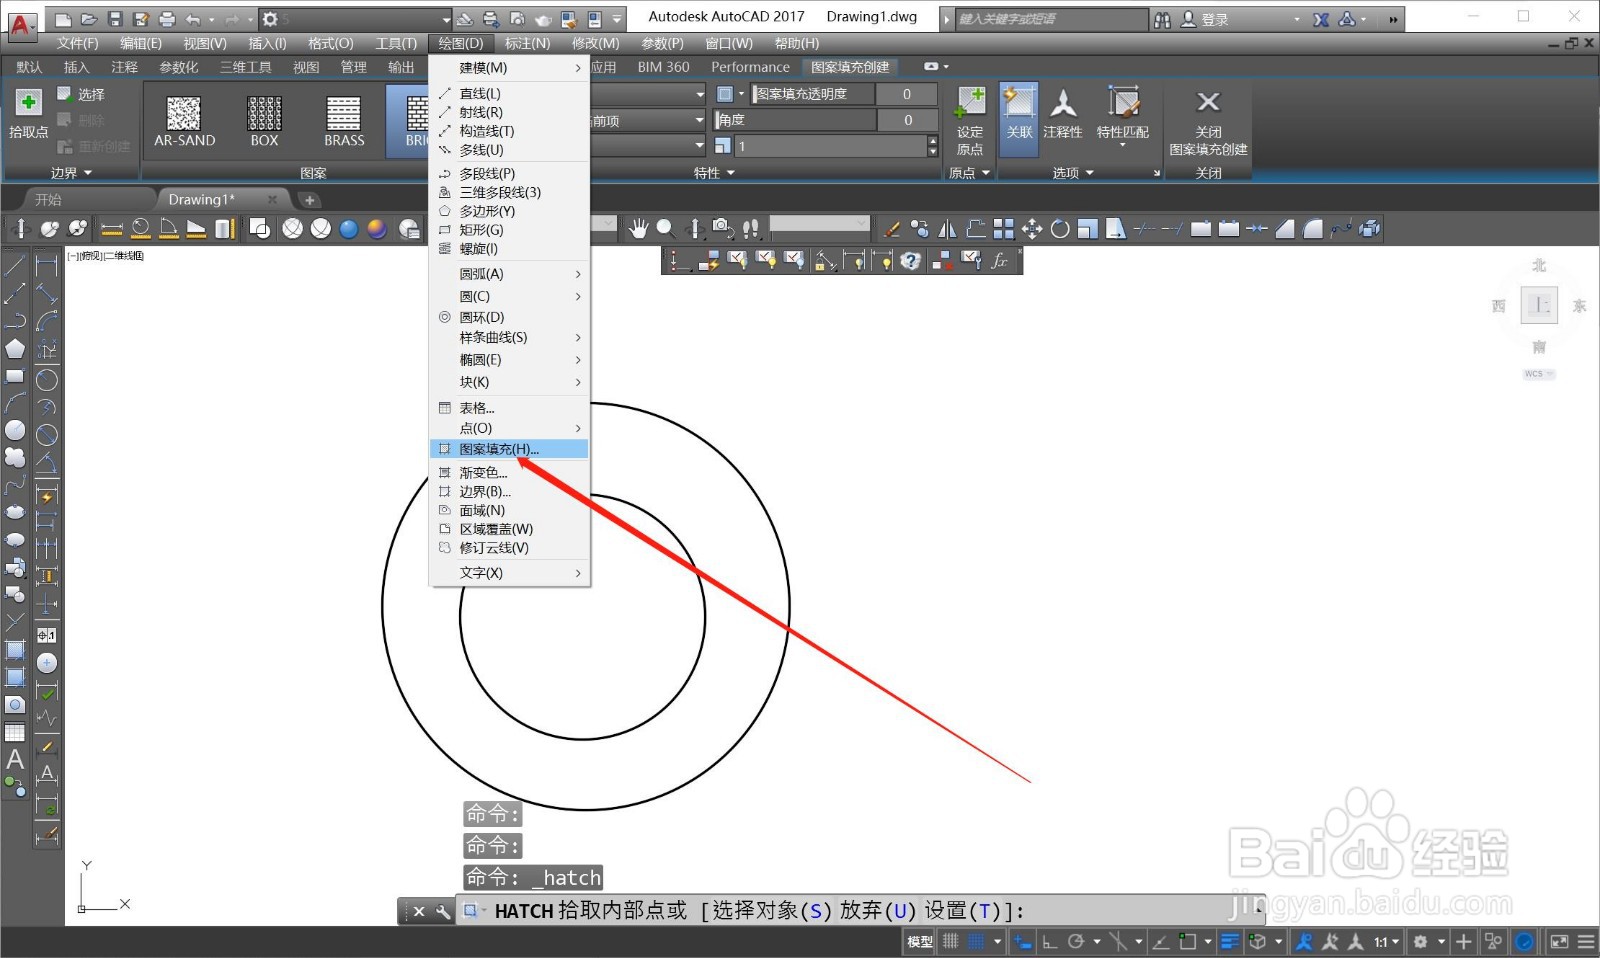Open the 标注(N) menu in menu bar
The width and height of the screenshot is (1600, 958).
click(527, 43)
